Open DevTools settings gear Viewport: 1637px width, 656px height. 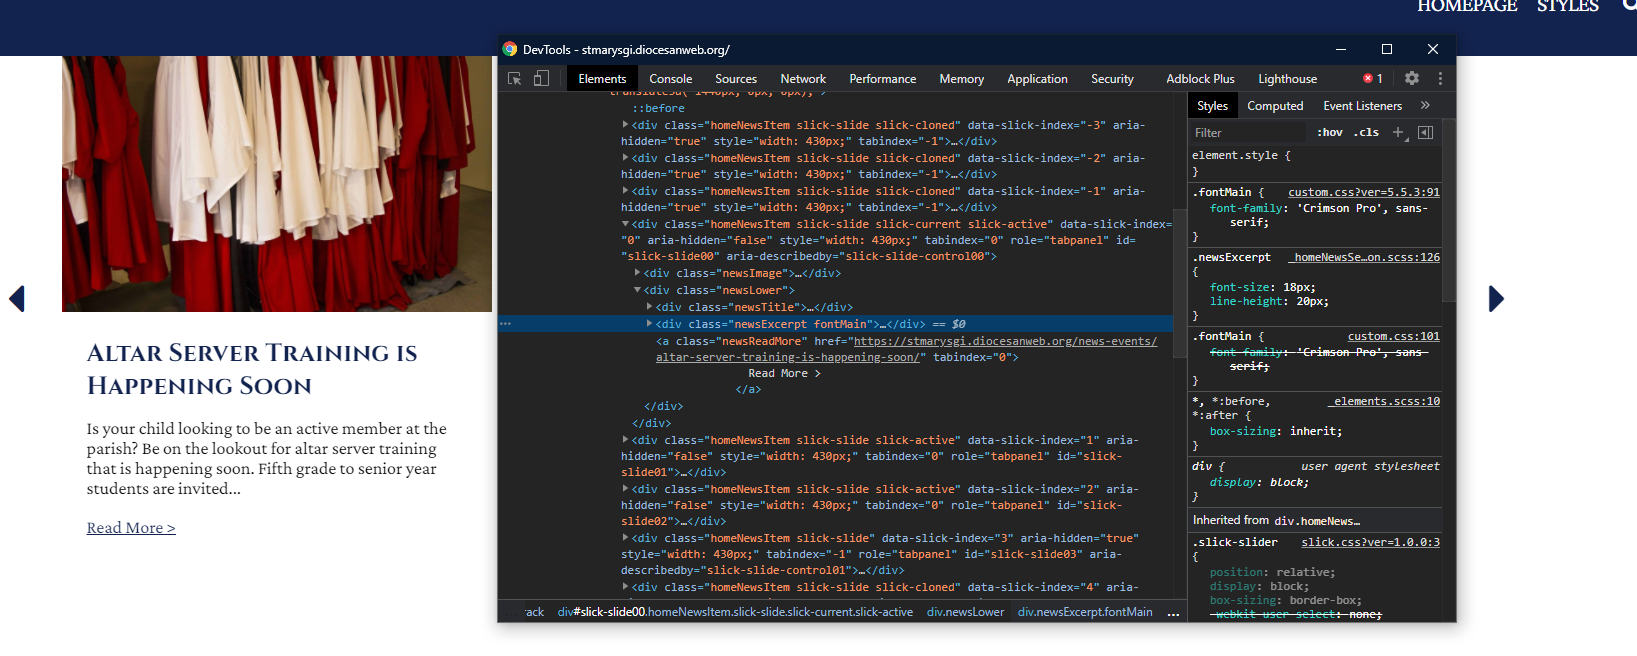tap(1412, 78)
